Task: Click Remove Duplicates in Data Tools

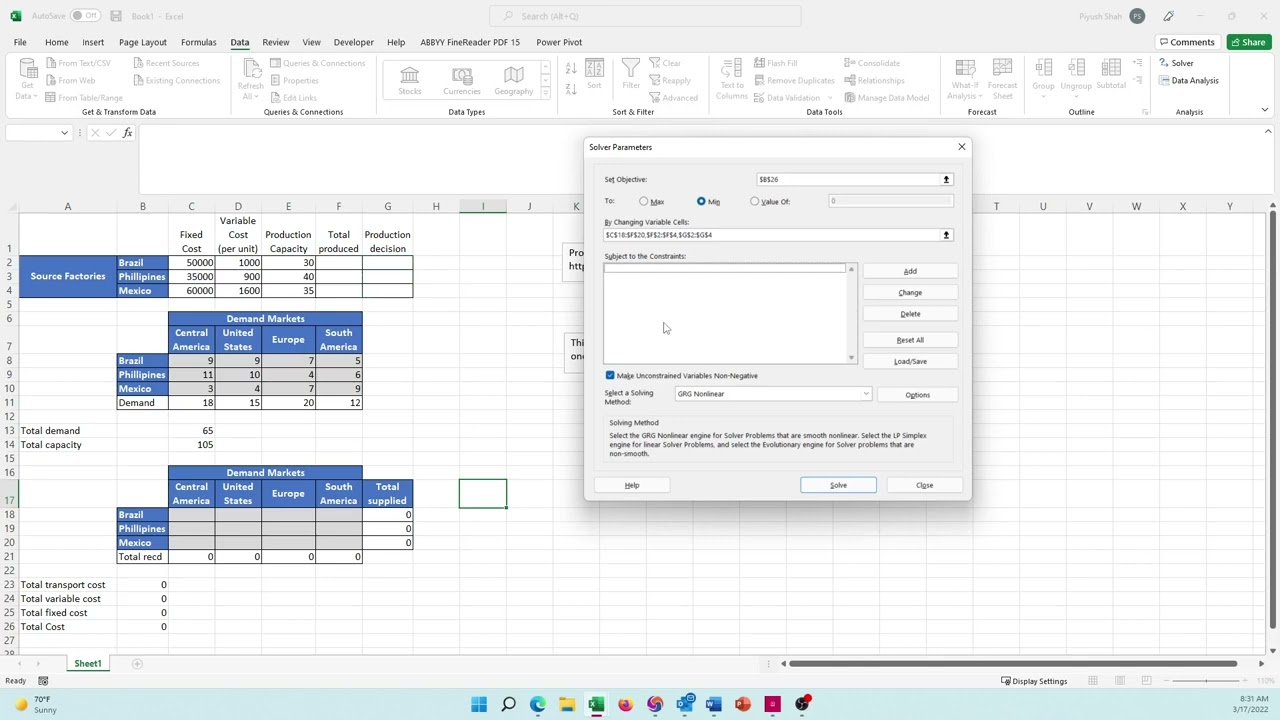Action: [794, 80]
